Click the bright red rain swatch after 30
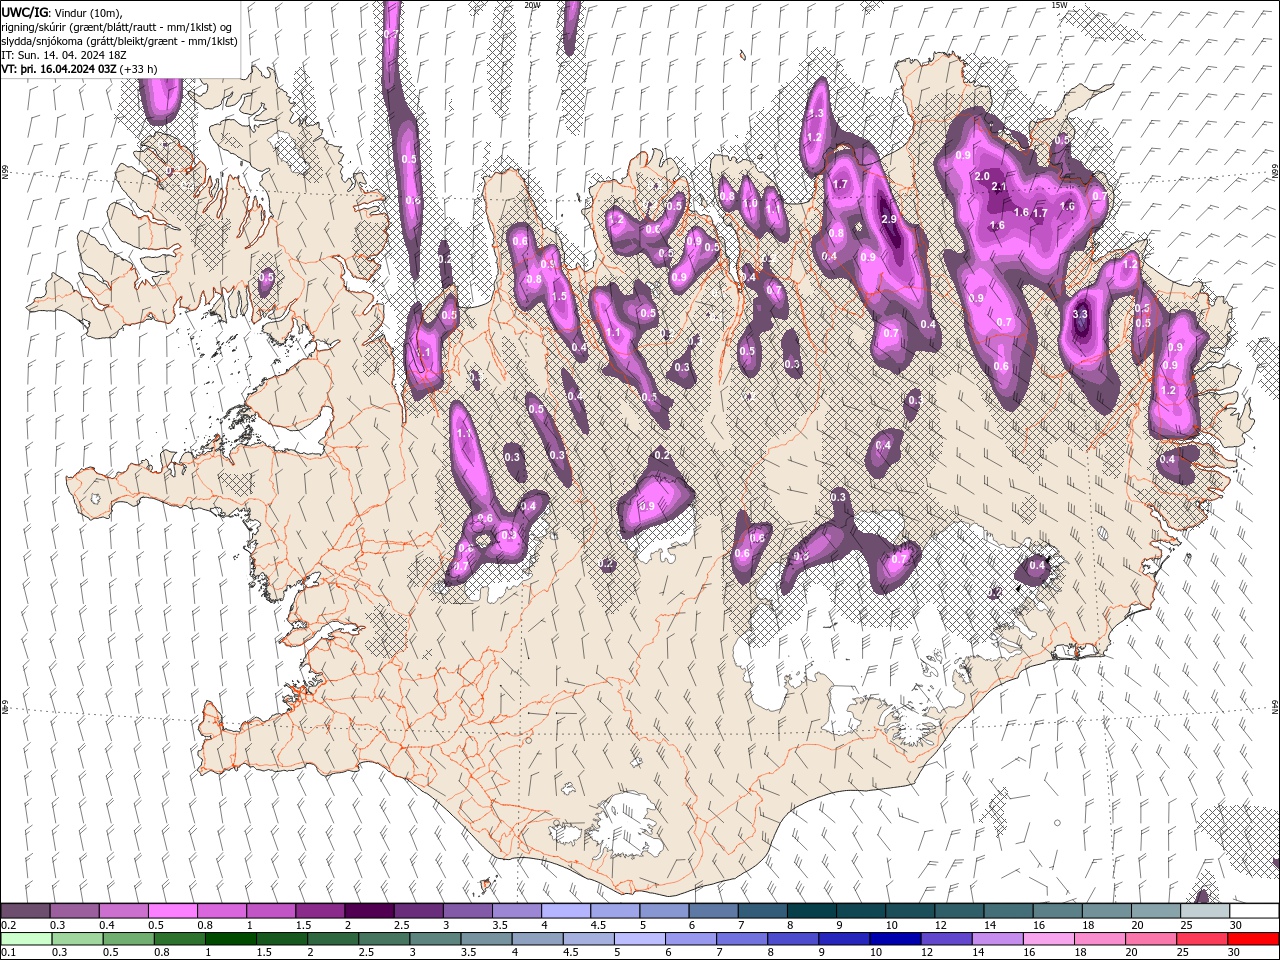The image size is (1280, 960). click(x=1252, y=939)
